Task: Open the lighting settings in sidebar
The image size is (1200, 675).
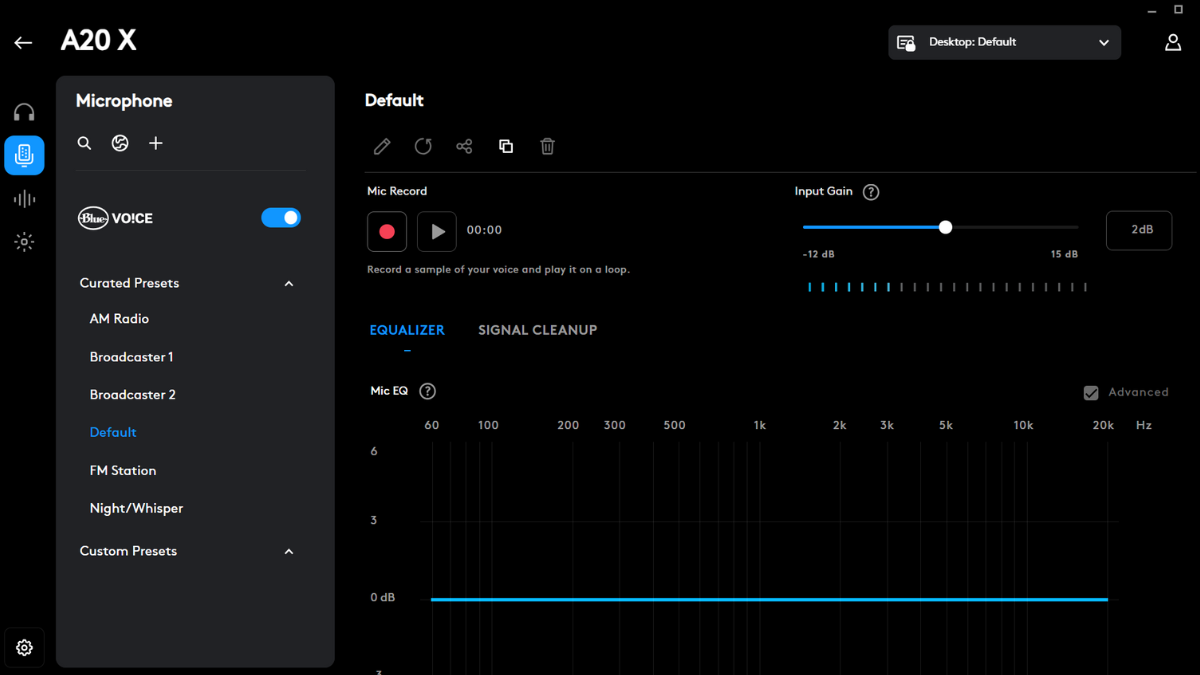Action: click(x=24, y=242)
